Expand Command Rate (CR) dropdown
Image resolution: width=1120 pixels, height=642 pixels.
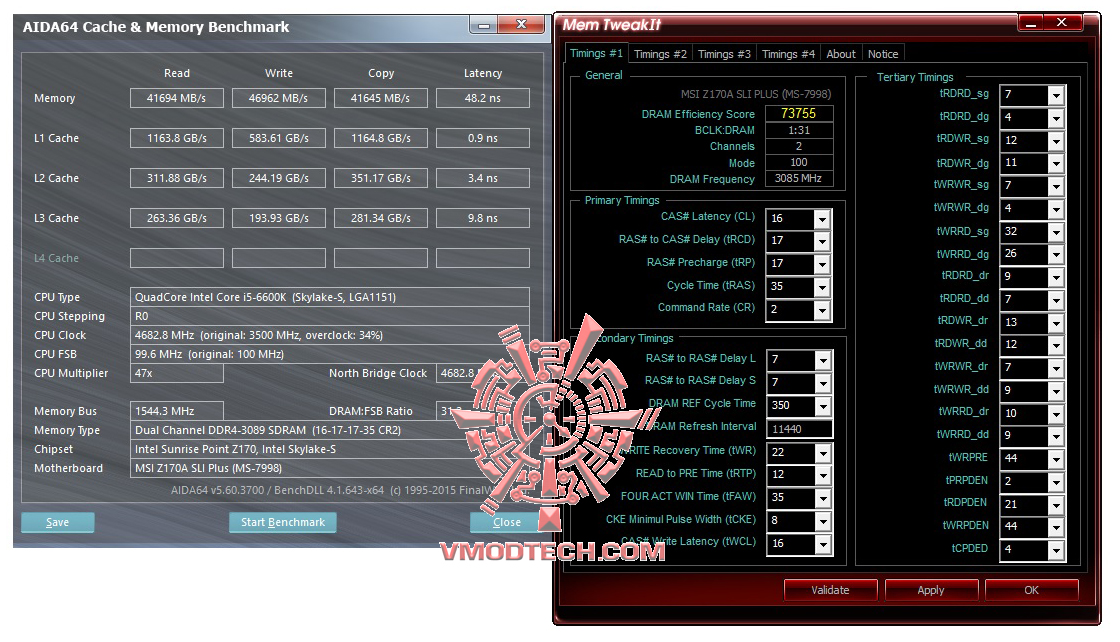point(822,309)
